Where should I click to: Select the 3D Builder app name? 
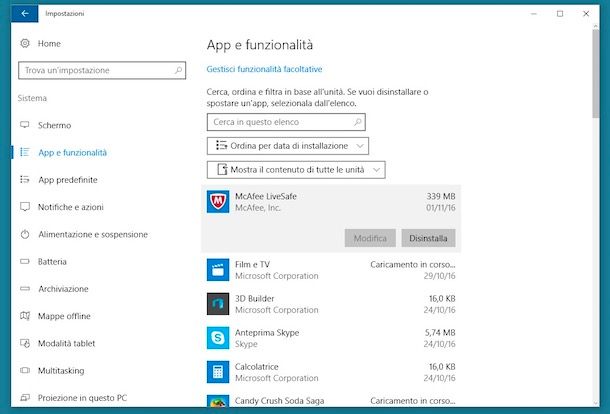click(254, 298)
